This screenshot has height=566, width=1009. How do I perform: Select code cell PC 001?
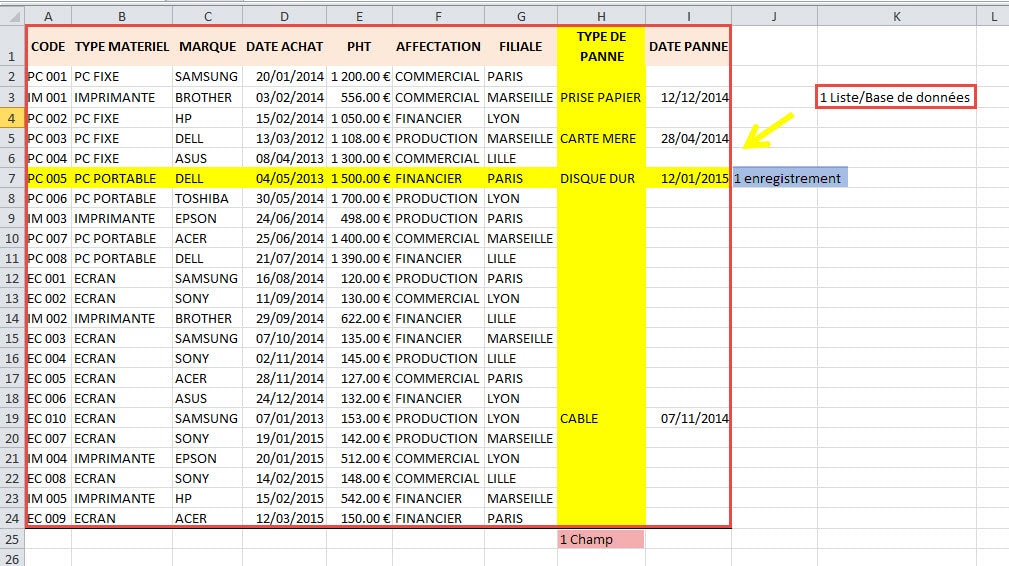tap(48, 77)
